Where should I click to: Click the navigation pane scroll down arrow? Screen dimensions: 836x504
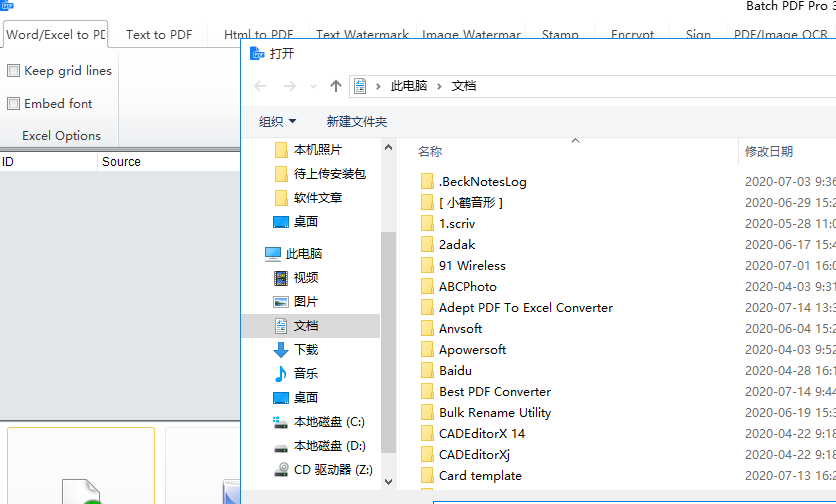[x=388, y=482]
